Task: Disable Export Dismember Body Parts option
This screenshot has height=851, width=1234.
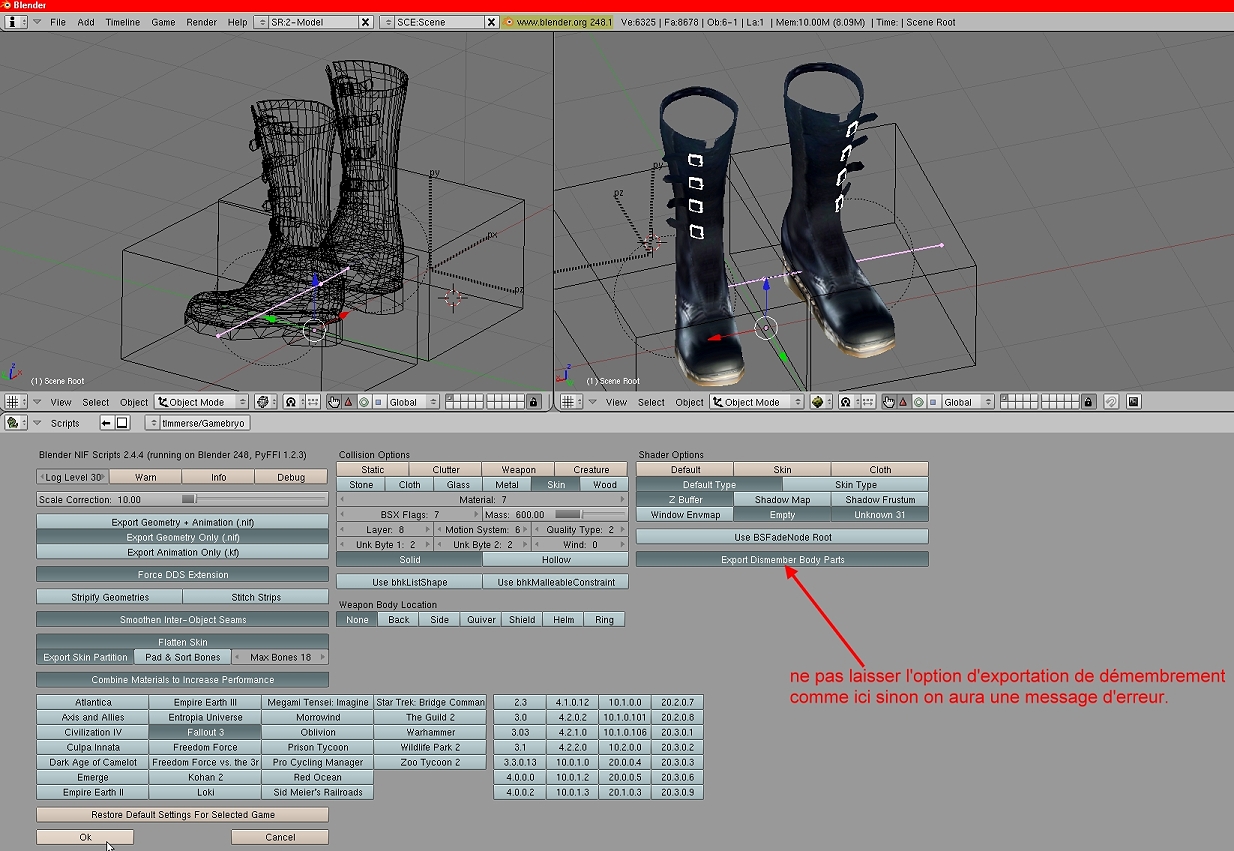Action: point(782,560)
